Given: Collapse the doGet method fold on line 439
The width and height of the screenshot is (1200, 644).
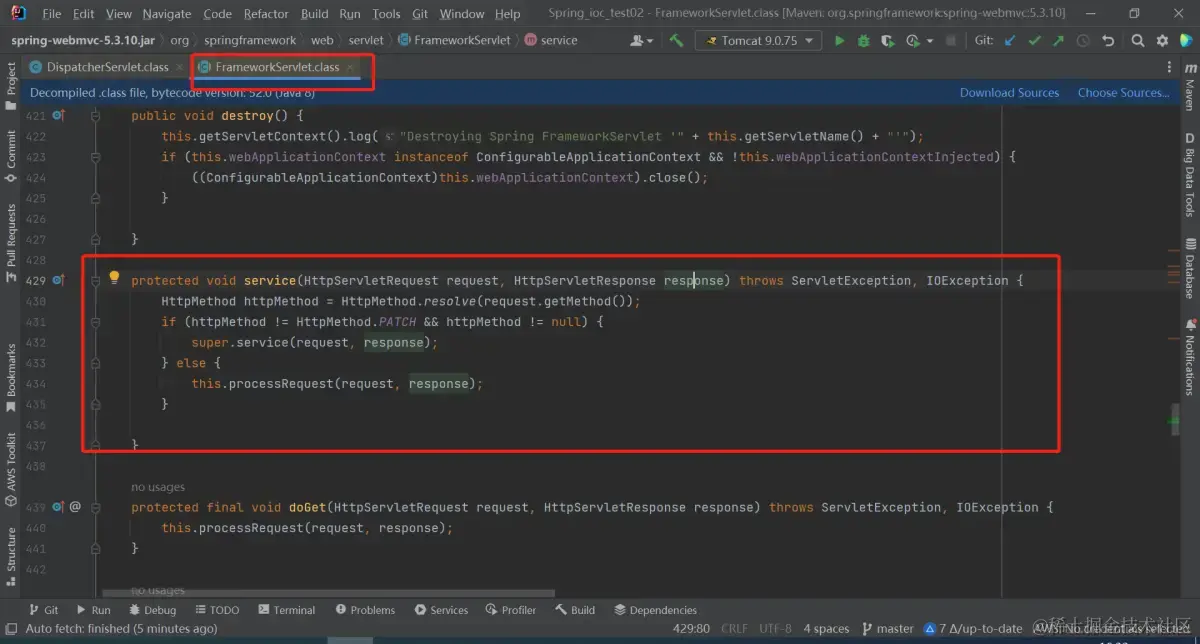Looking at the screenshot, I should click(96, 507).
